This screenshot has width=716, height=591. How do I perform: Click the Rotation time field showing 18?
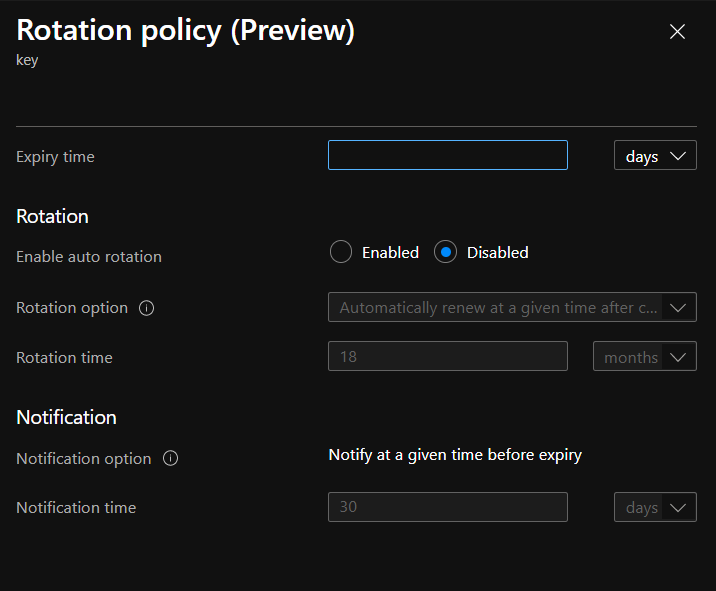[x=447, y=357]
